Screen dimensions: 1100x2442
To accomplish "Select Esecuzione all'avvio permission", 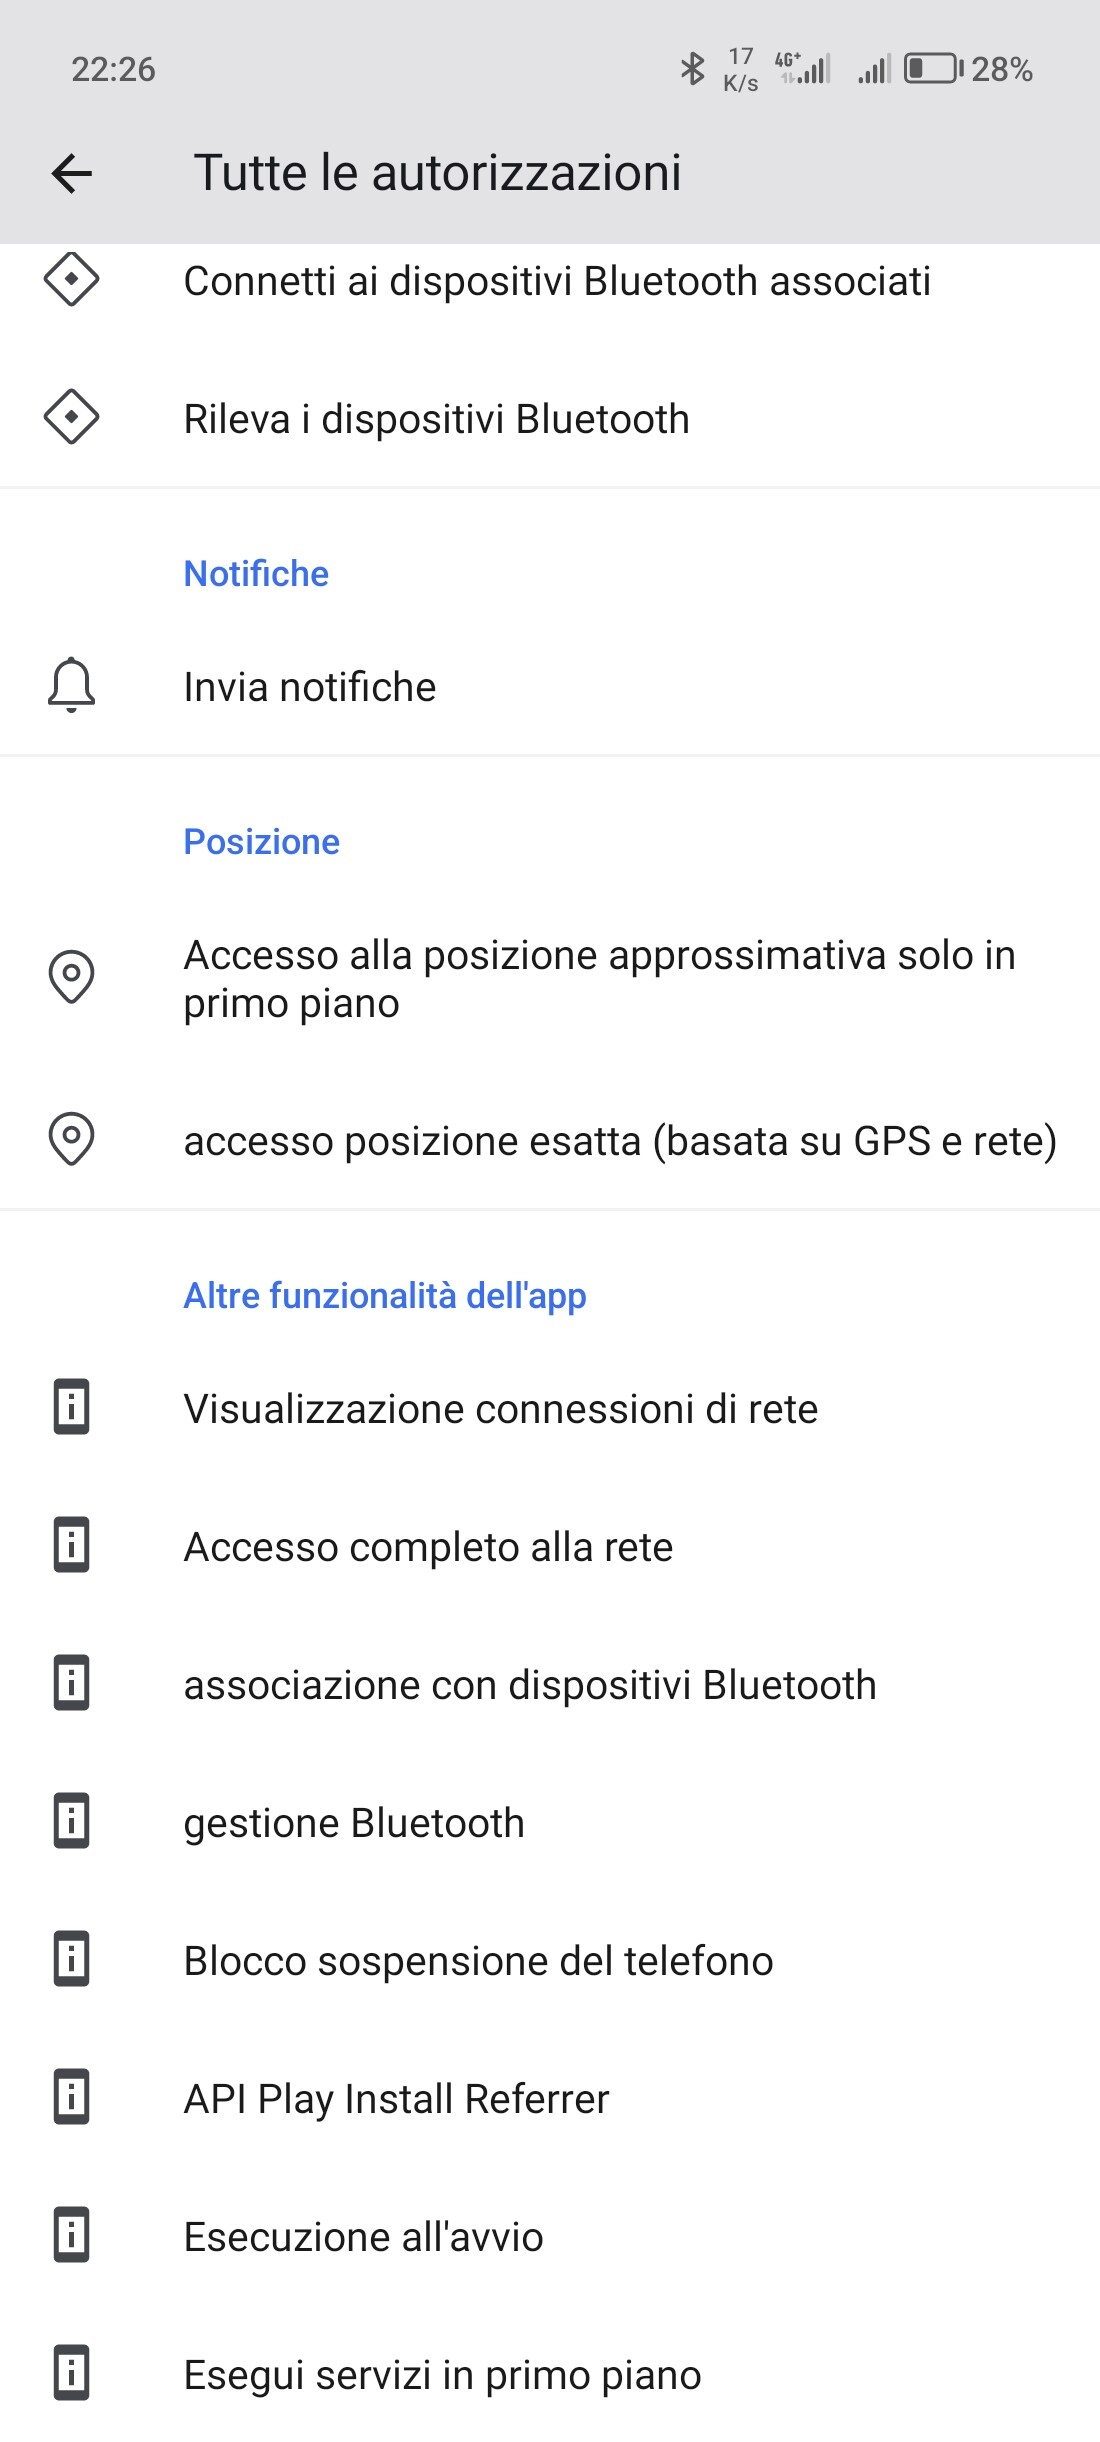I will (363, 2237).
